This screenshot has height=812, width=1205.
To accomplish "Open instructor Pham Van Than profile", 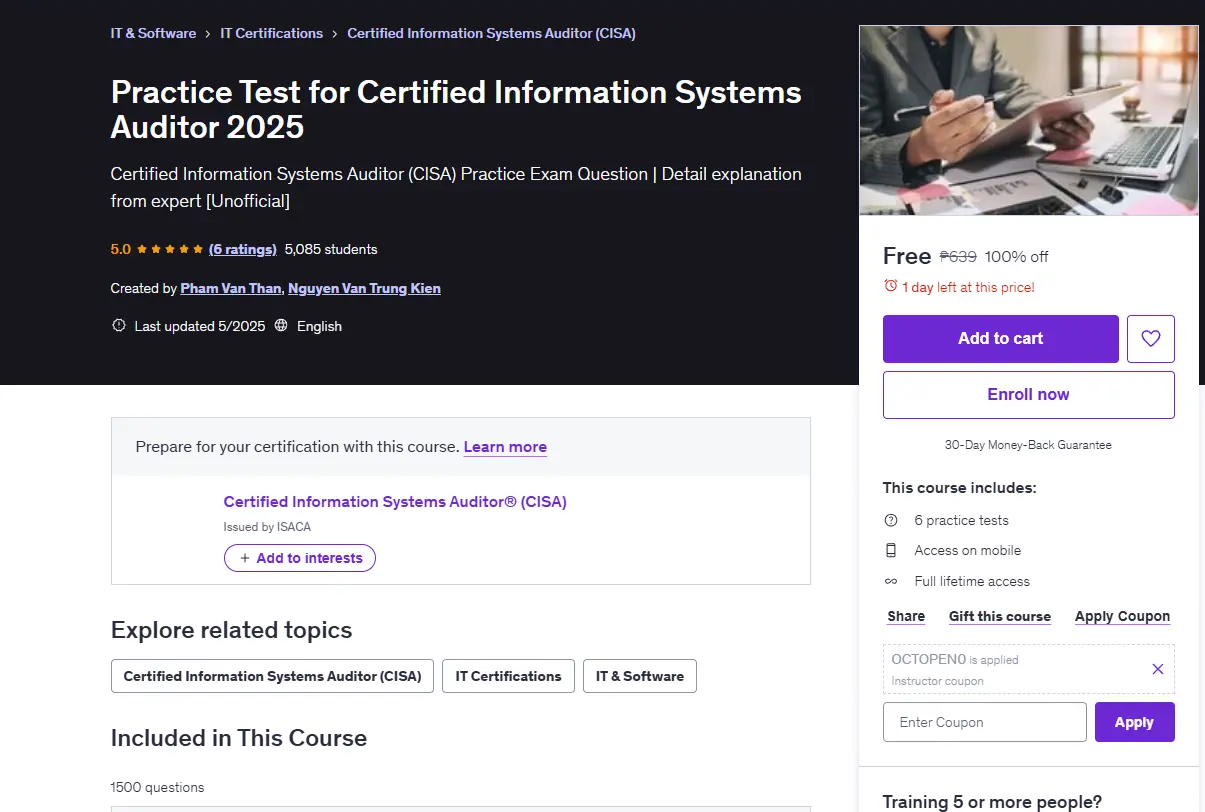I will (231, 288).
